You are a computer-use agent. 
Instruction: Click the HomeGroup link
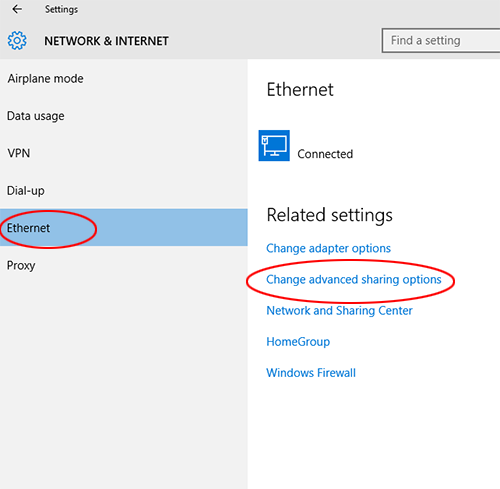click(x=298, y=342)
